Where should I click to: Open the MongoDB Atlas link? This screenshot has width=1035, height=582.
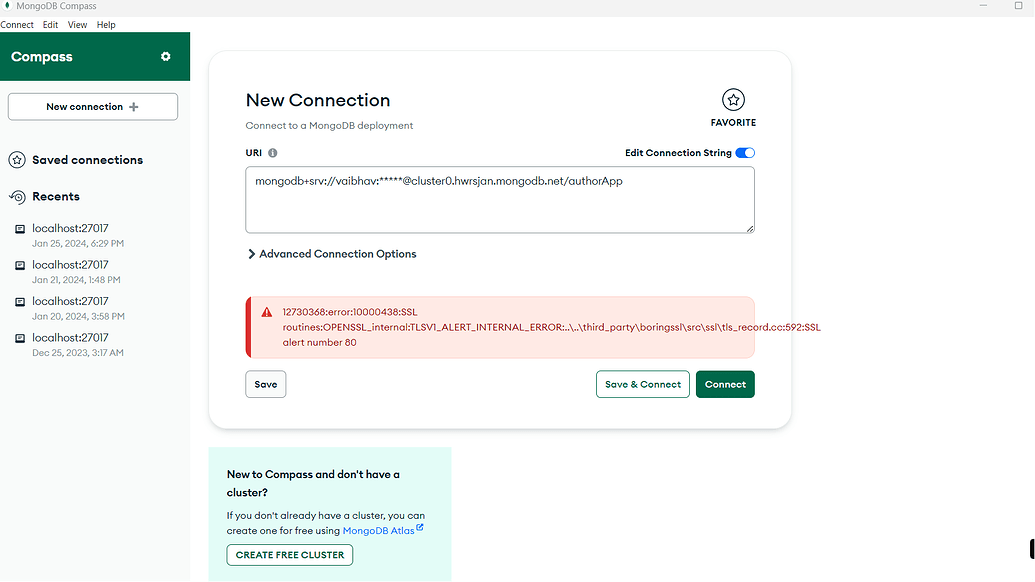[x=379, y=530]
